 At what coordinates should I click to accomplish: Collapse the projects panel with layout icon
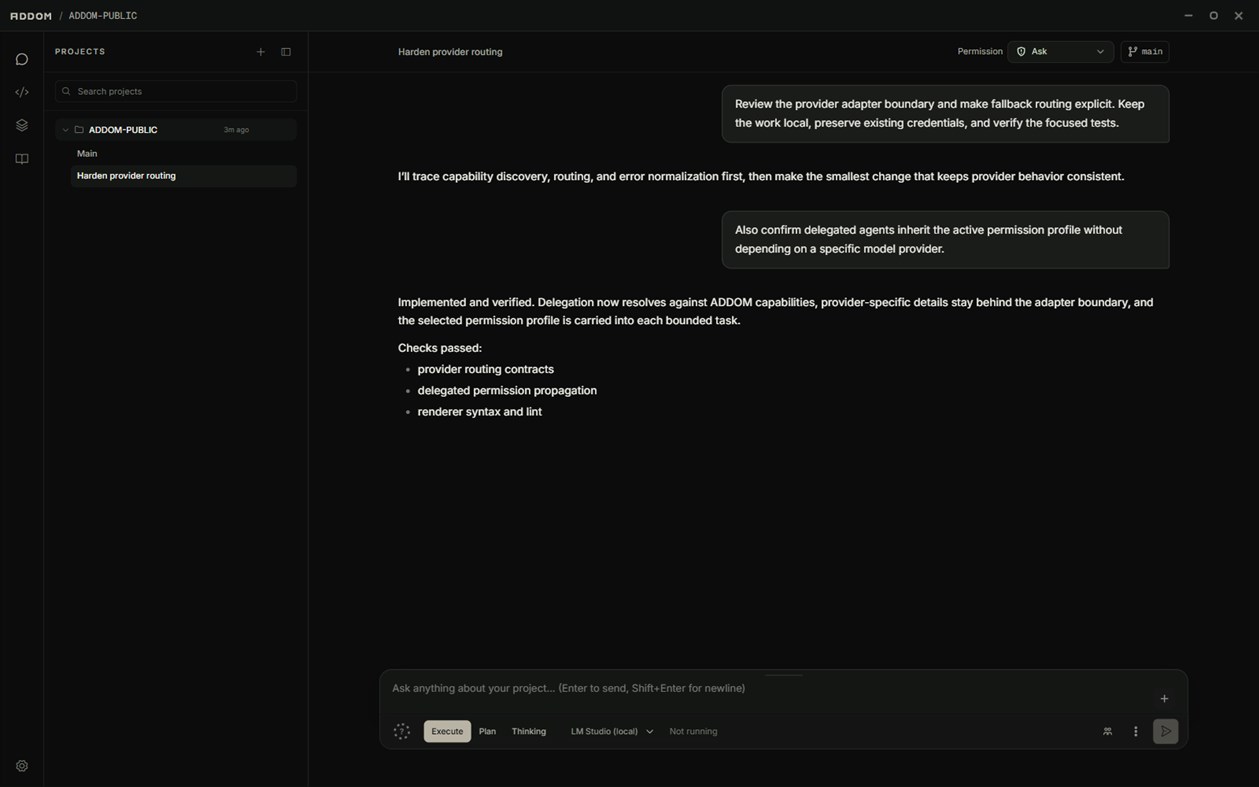click(286, 52)
